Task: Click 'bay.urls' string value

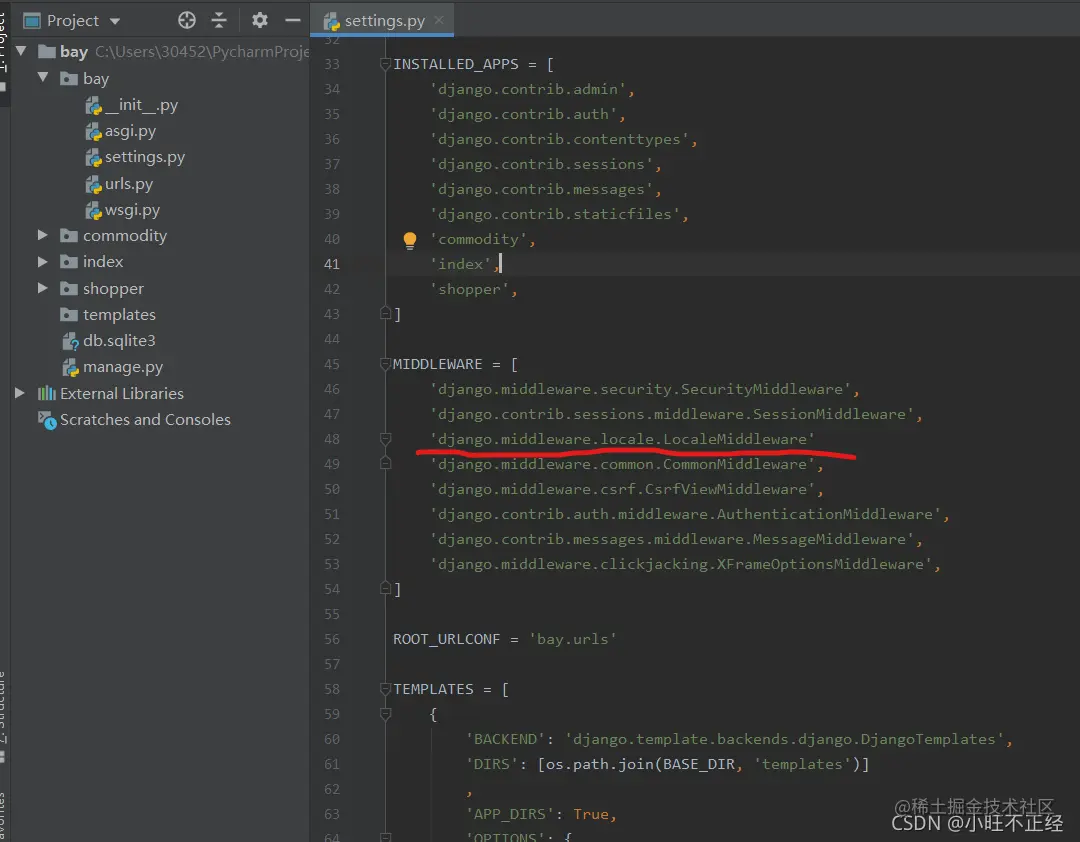Action: [572, 639]
